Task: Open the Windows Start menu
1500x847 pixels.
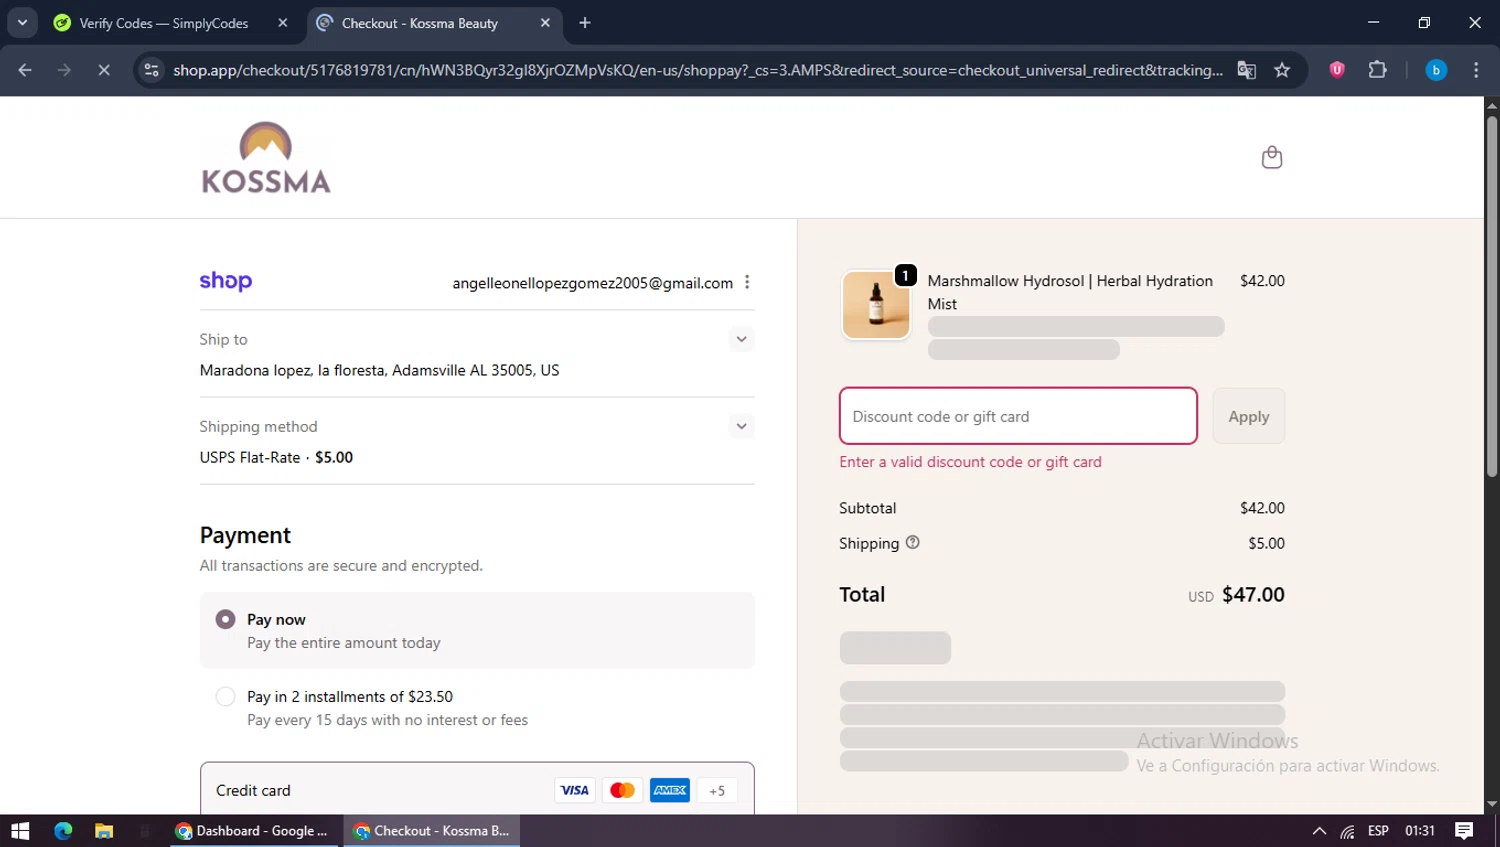Action: coord(20,831)
